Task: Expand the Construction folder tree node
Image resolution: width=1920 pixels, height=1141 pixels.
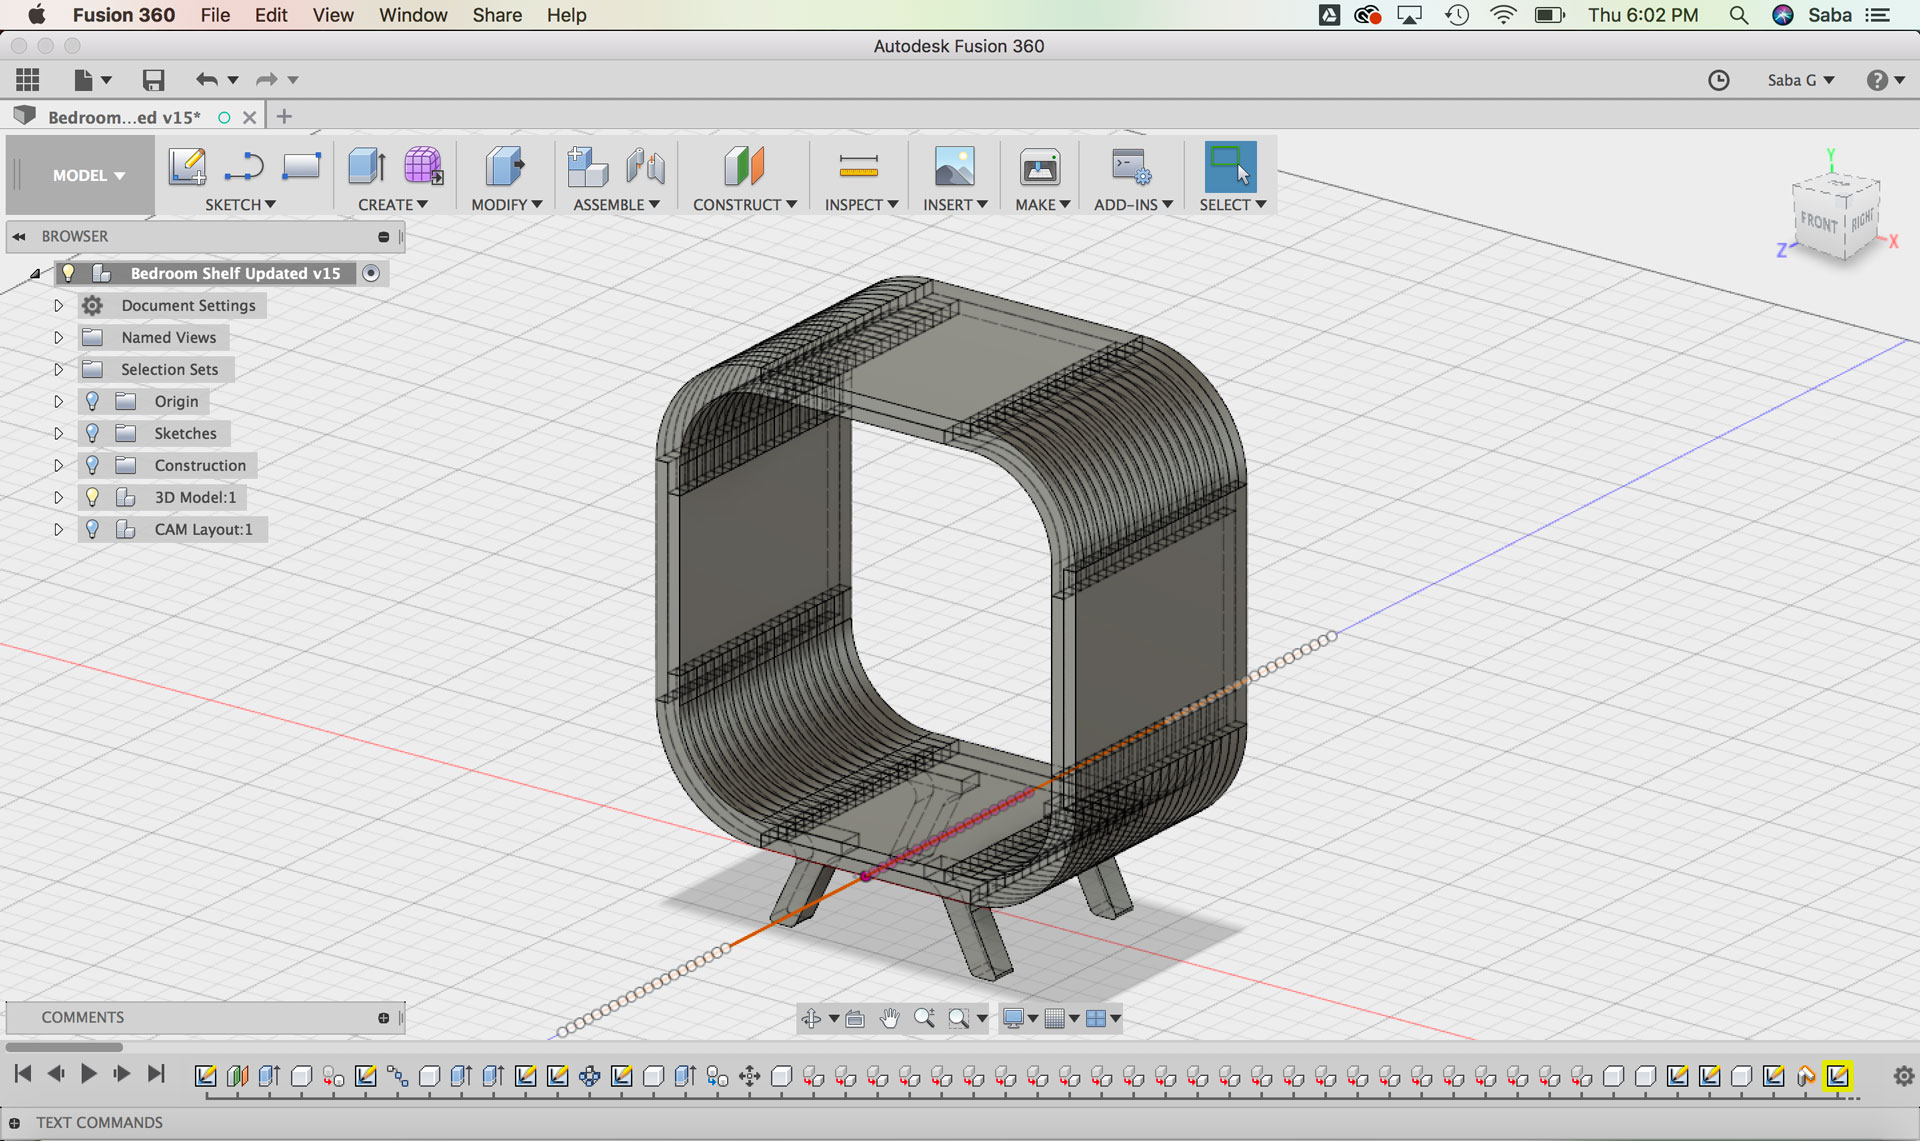Action: click(x=58, y=465)
